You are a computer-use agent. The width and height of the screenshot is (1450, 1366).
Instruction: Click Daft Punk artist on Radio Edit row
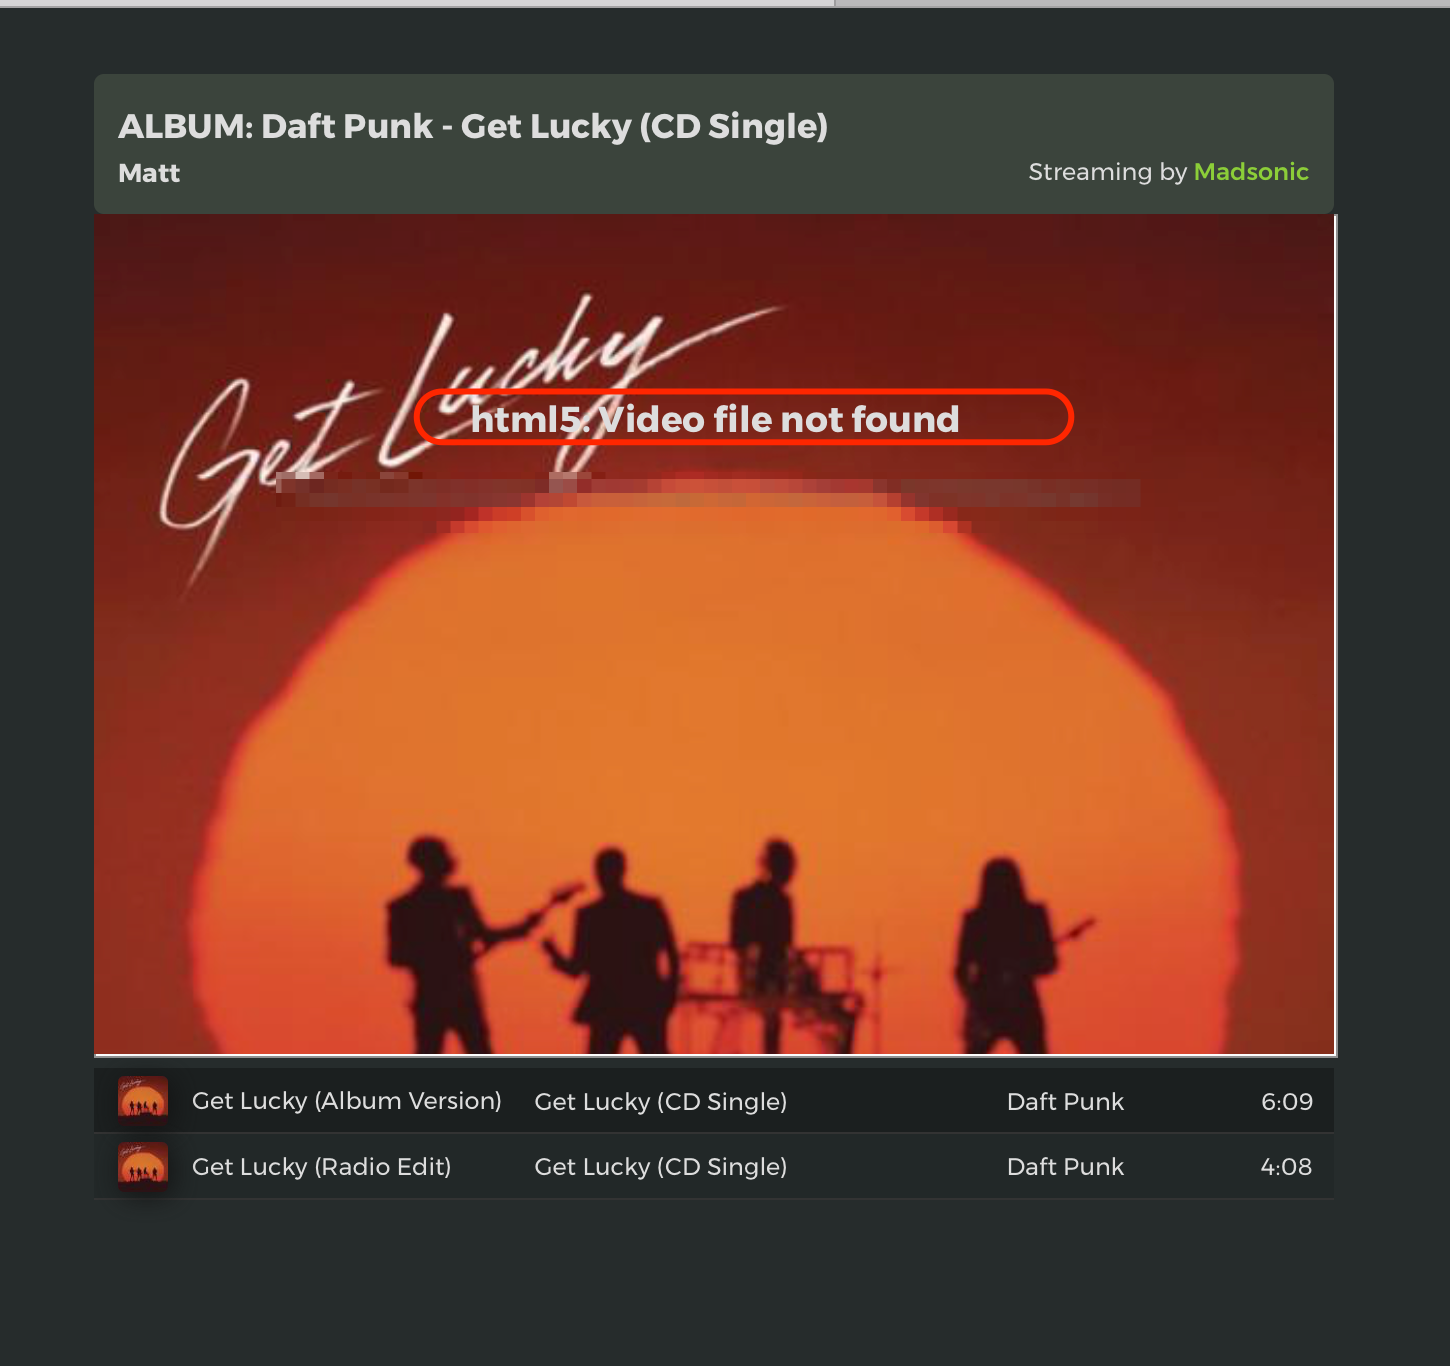pyautogui.click(x=1065, y=1167)
